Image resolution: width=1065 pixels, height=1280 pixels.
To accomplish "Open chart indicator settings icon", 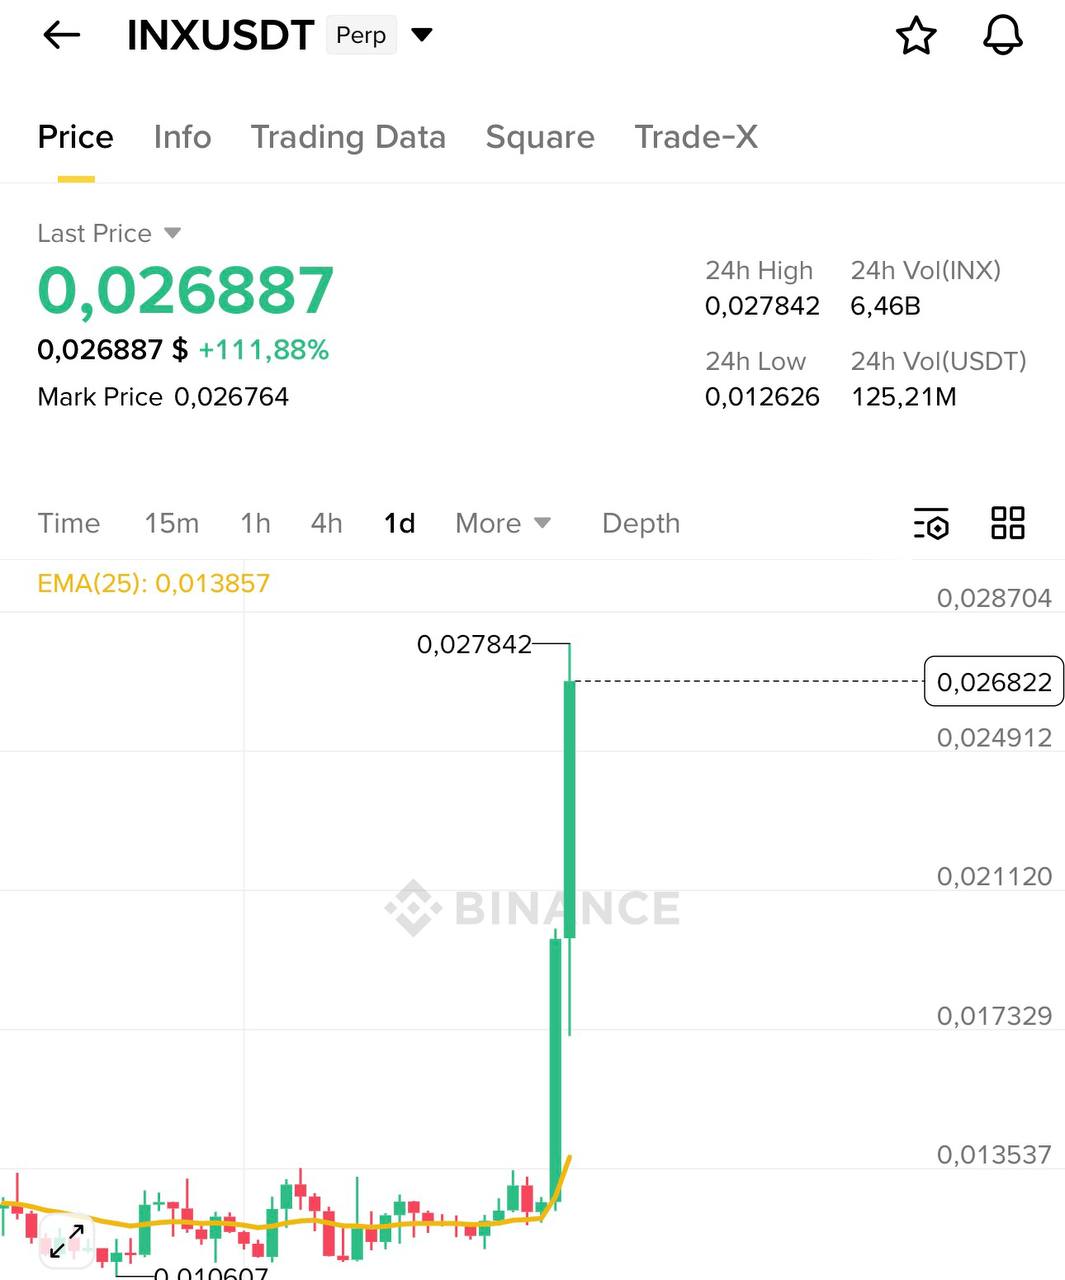I will (x=931, y=523).
